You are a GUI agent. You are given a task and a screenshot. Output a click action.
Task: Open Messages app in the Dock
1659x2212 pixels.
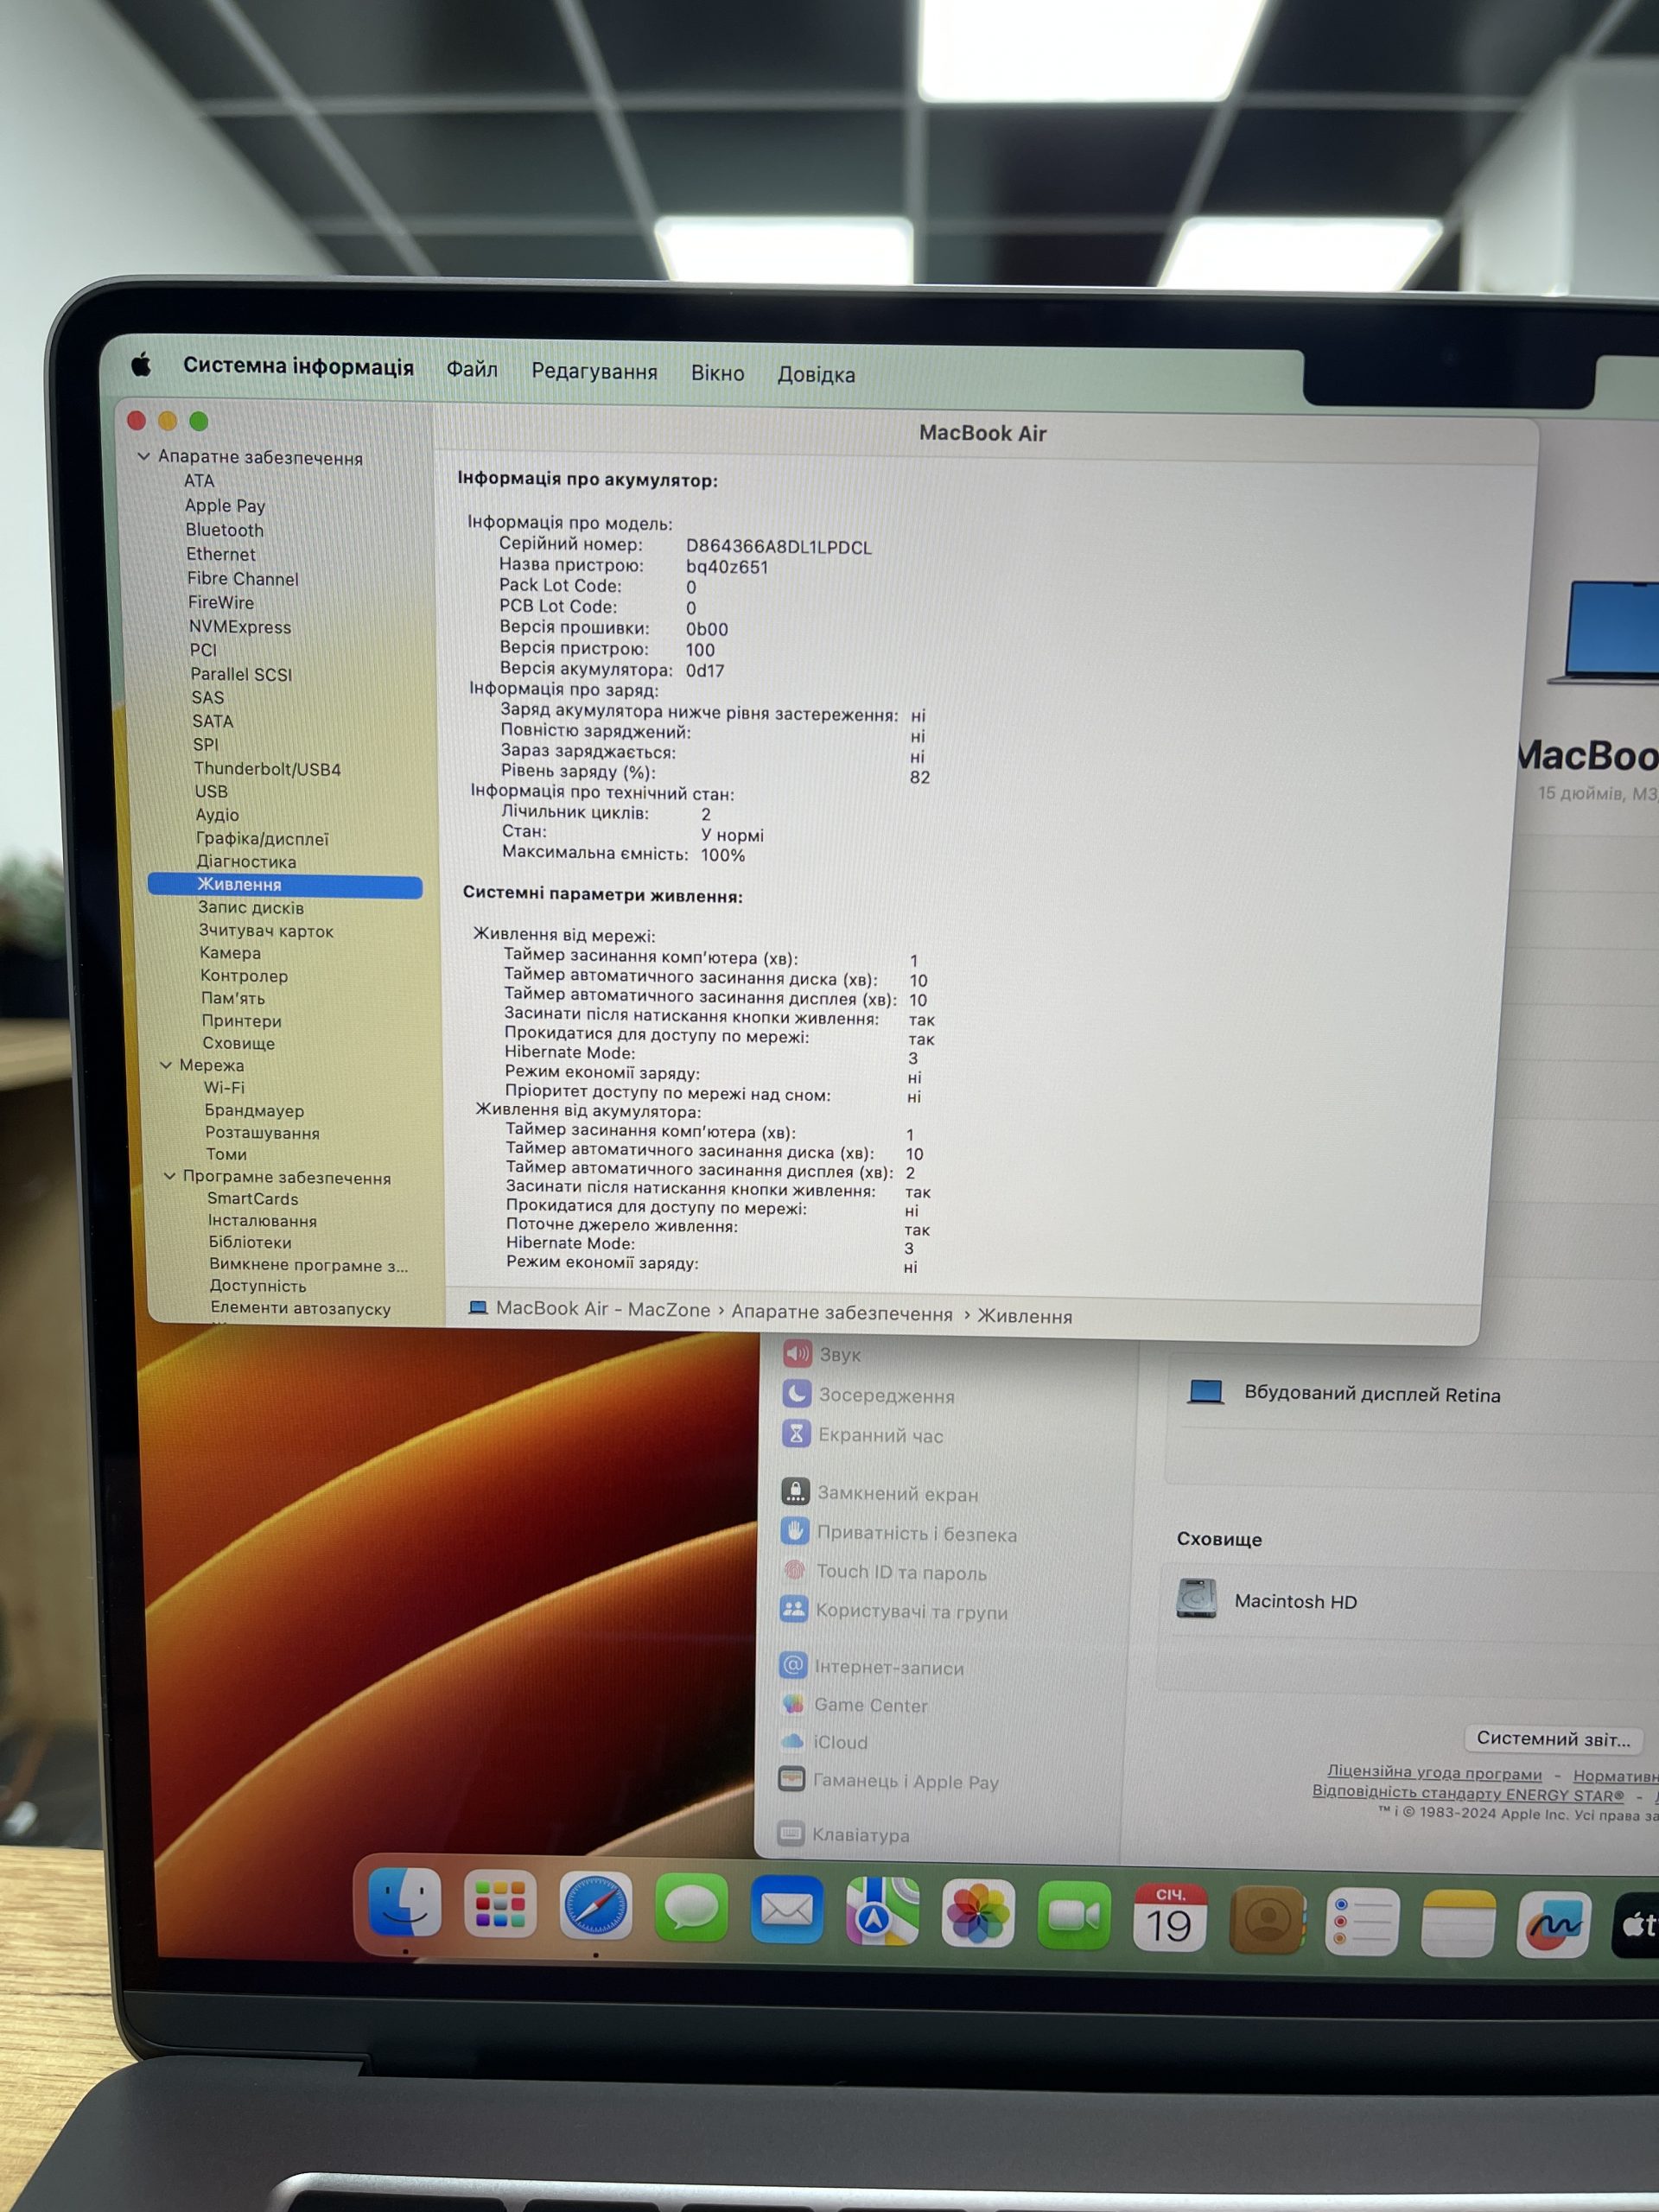tap(691, 1908)
